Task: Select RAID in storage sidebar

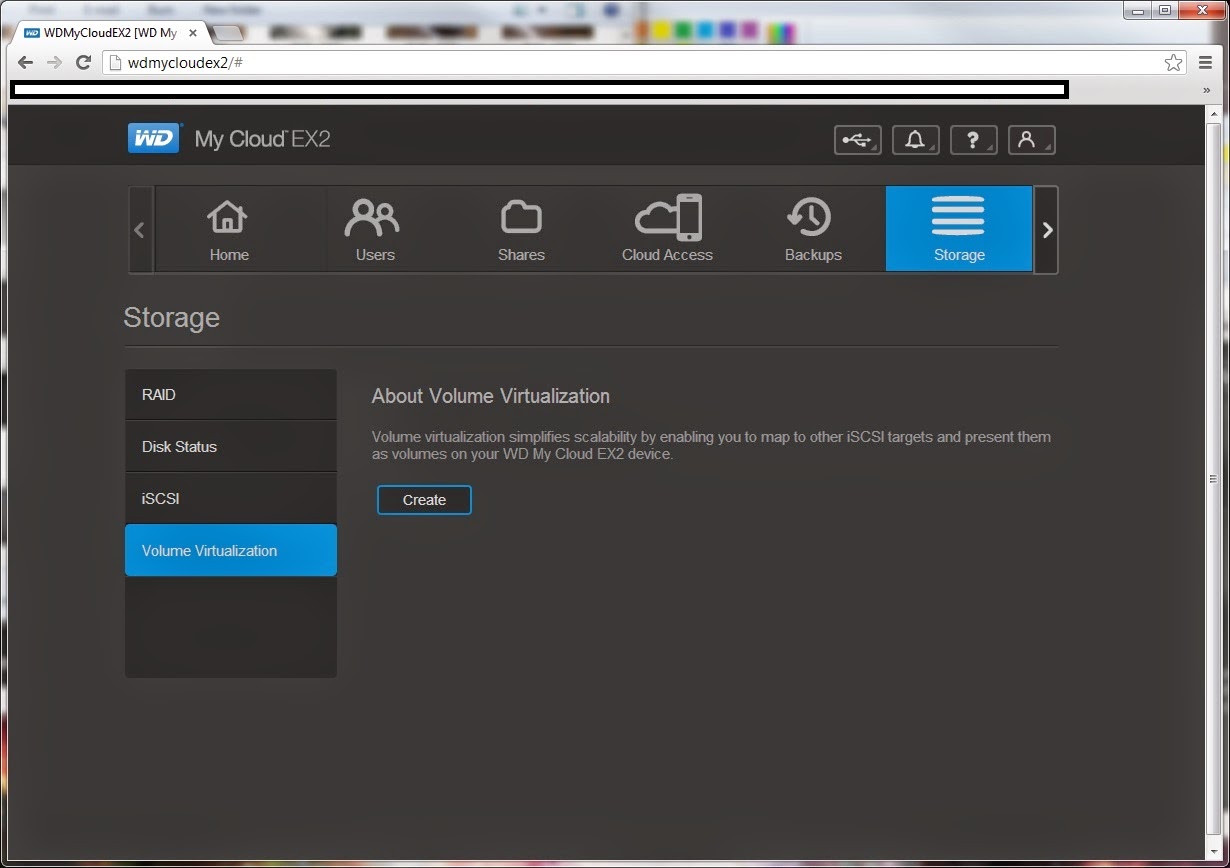Action: 231,395
